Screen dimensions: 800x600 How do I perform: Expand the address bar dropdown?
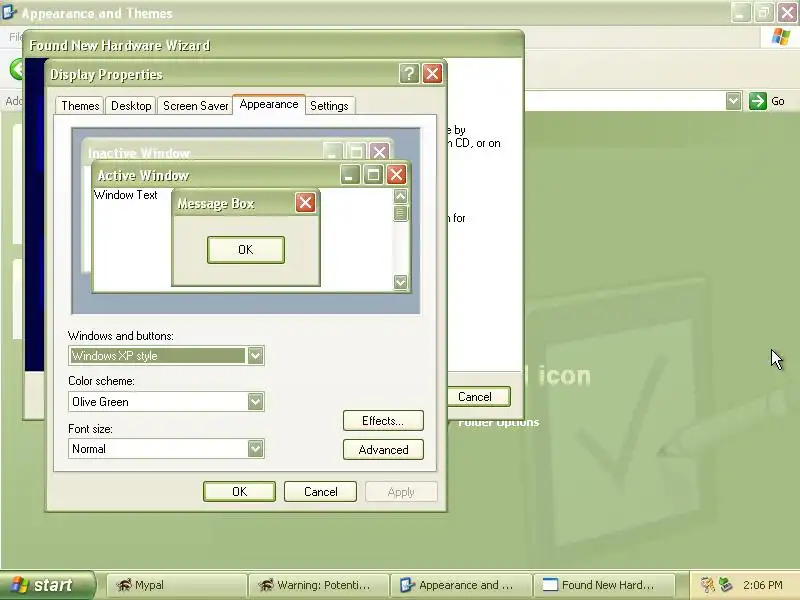coord(733,101)
